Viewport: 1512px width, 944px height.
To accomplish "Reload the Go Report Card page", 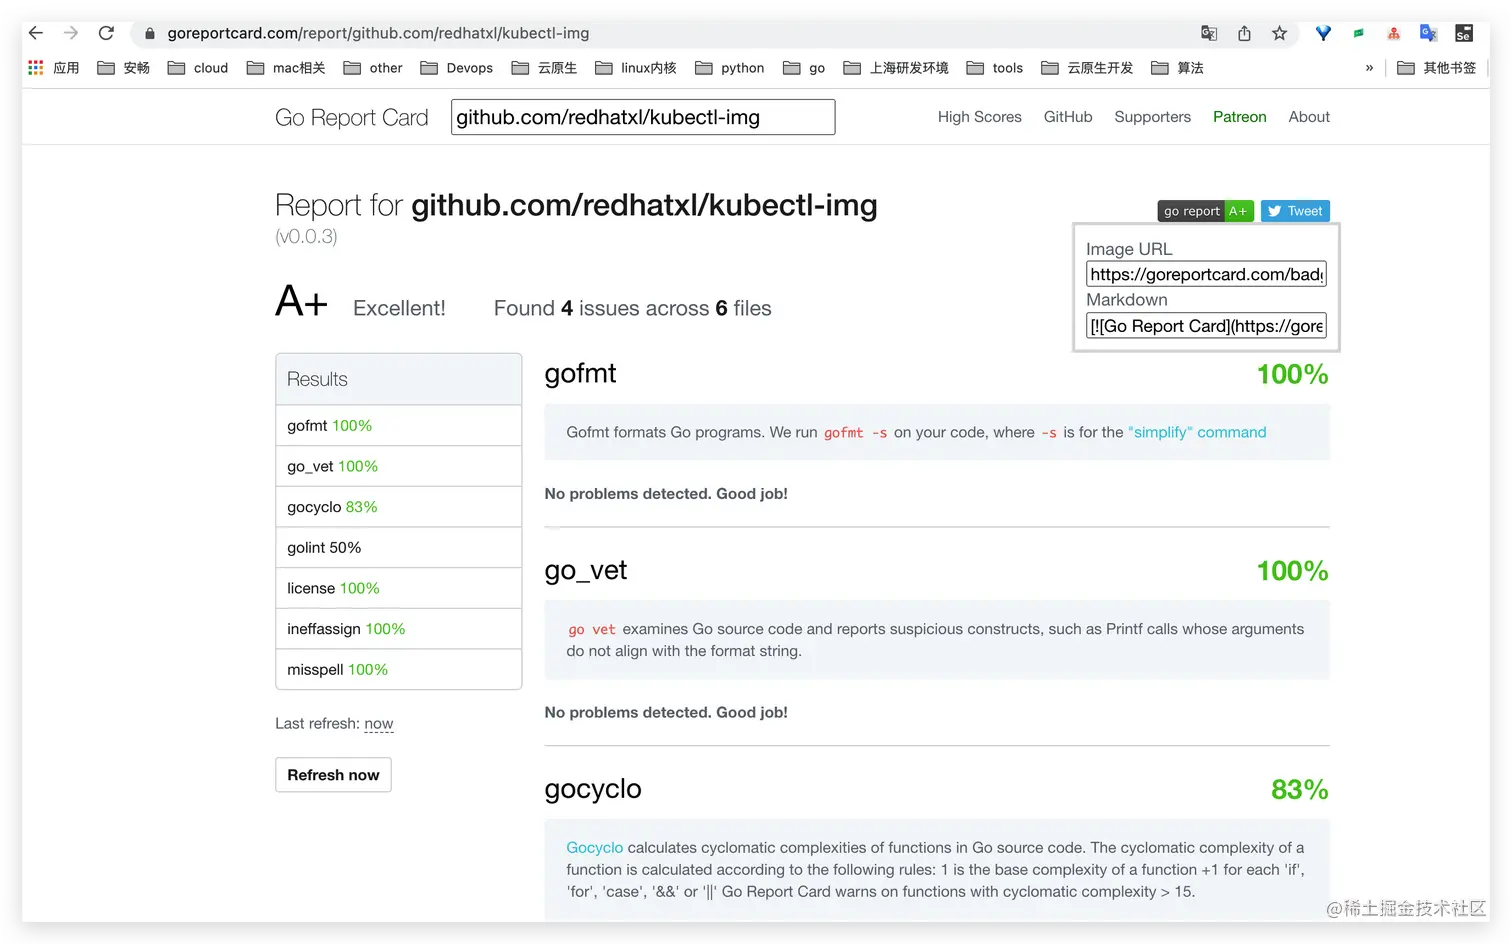I will point(106,33).
